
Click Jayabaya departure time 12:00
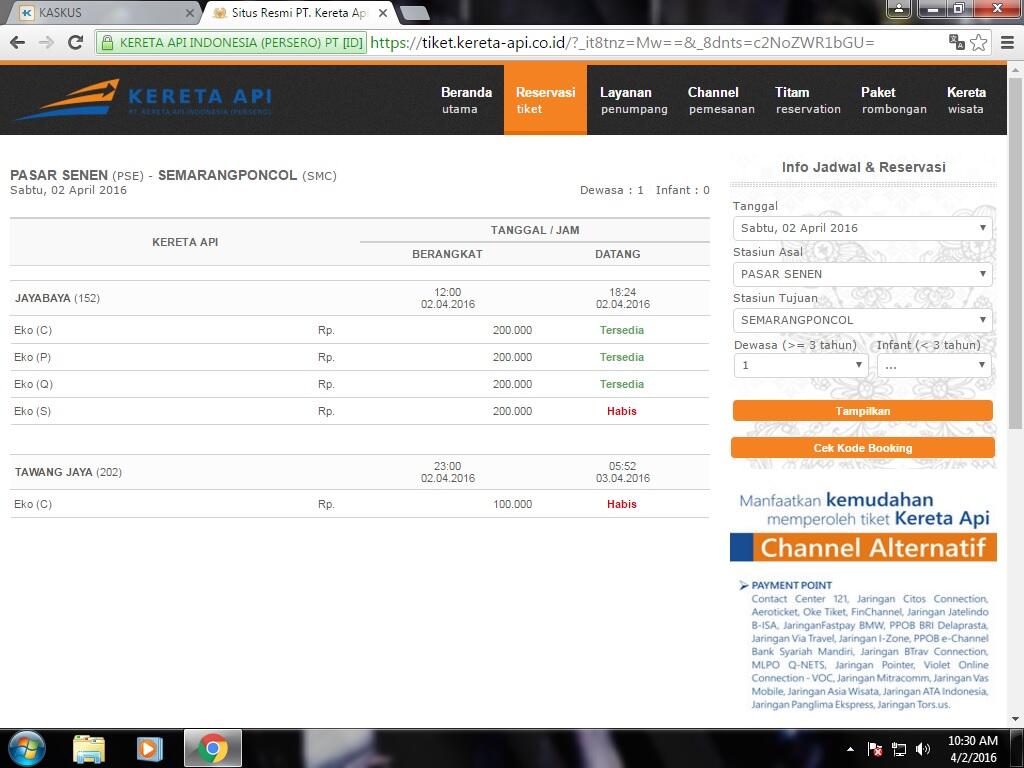[447, 293]
